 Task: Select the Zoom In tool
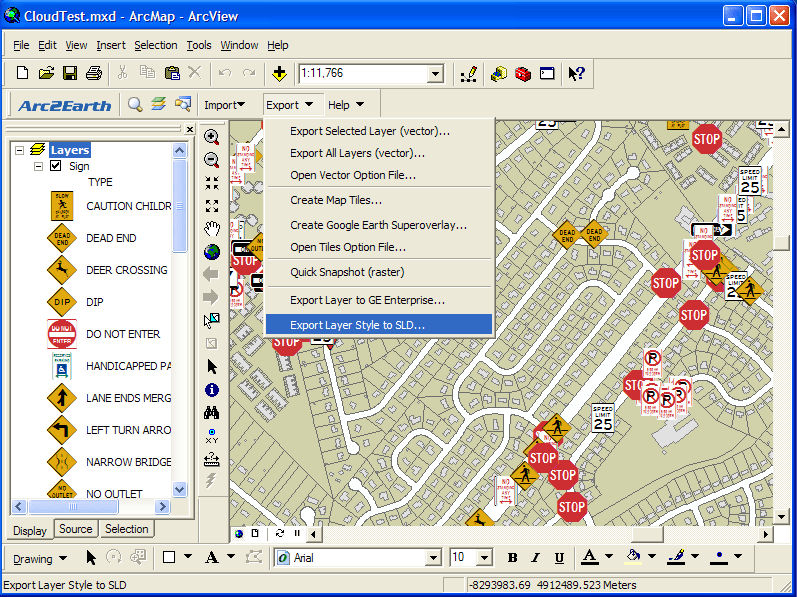pyautogui.click(x=211, y=137)
